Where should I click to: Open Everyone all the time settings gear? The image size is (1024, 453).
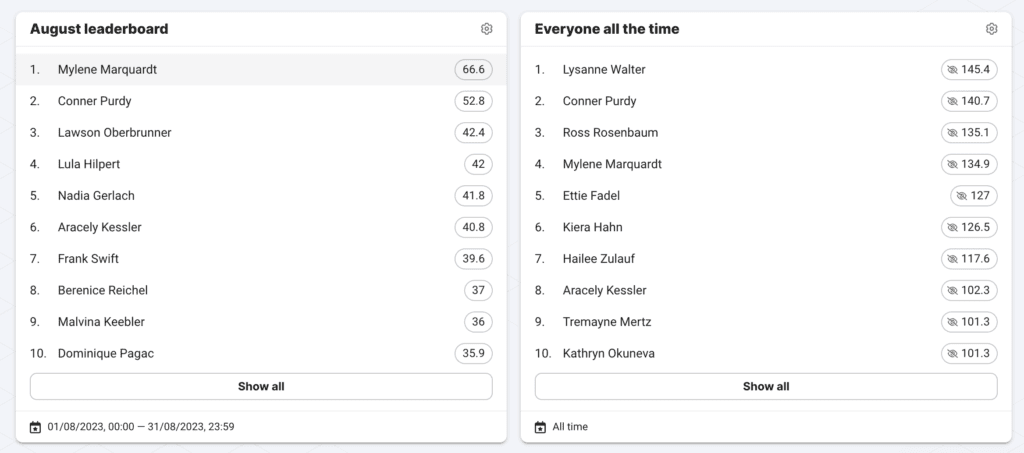pyautogui.click(x=992, y=29)
